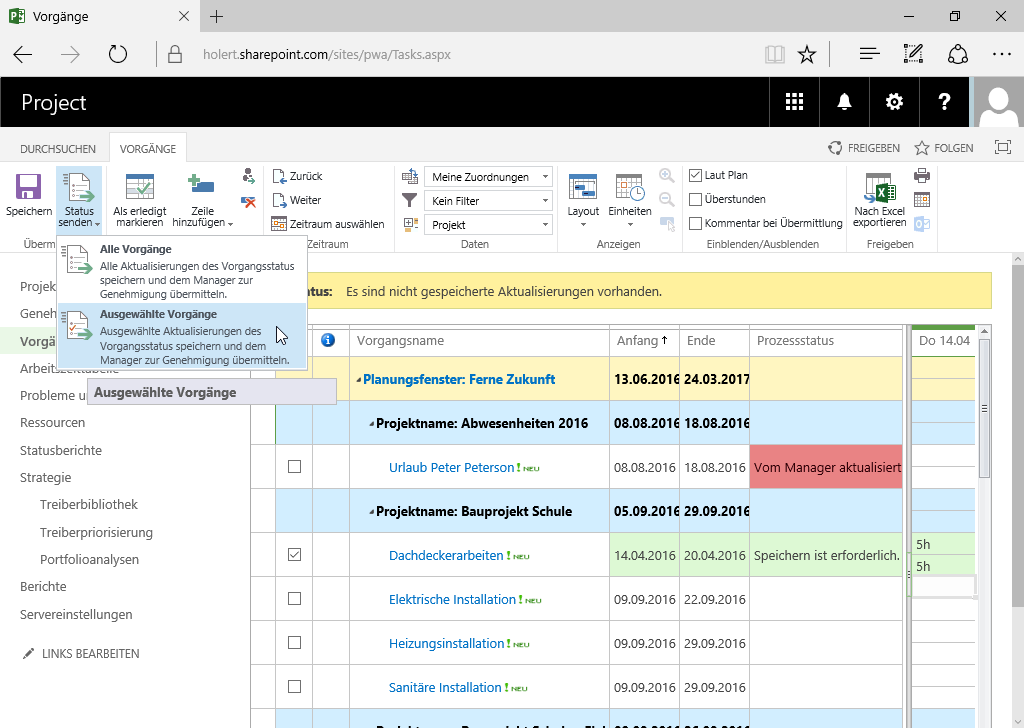Image resolution: width=1024 pixels, height=728 pixels.
Task: Open the Status senden button
Action: tap(79, 198)
